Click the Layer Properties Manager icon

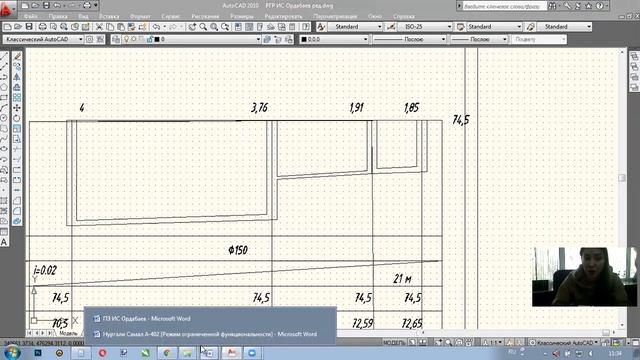(116, 40)
